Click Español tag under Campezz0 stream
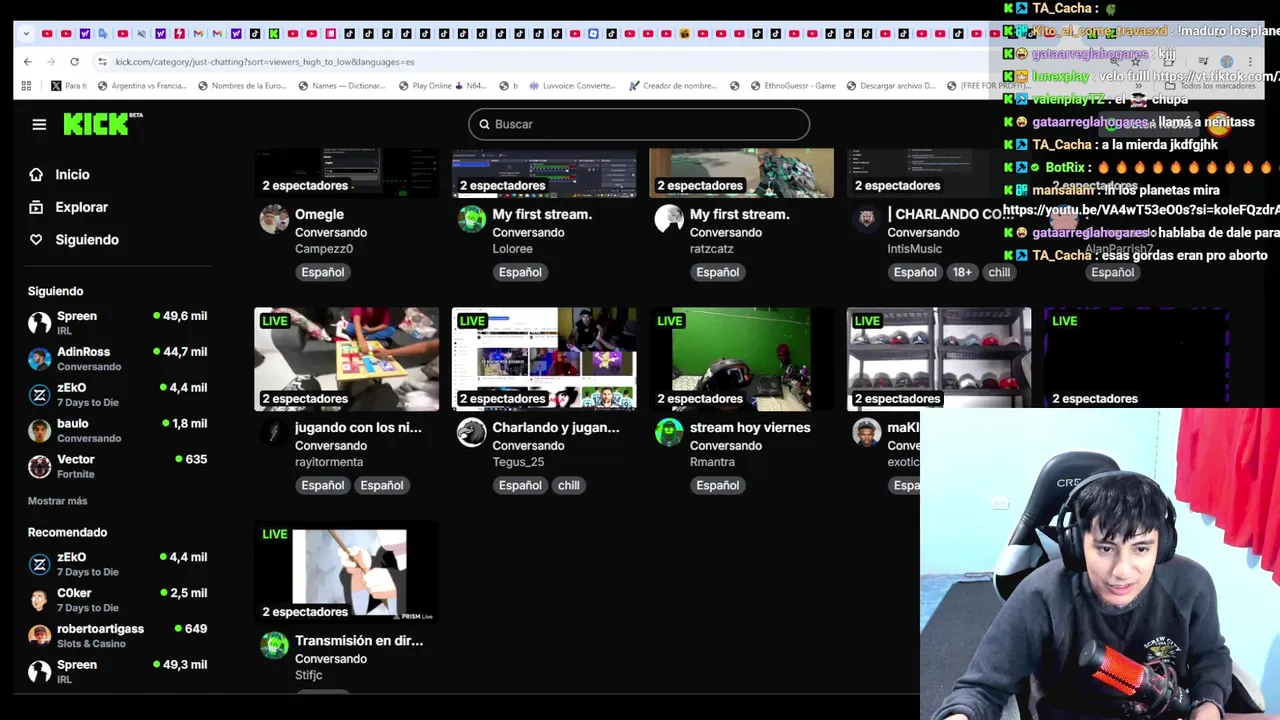Screen dimensions: 1280x720 (322, 272)
